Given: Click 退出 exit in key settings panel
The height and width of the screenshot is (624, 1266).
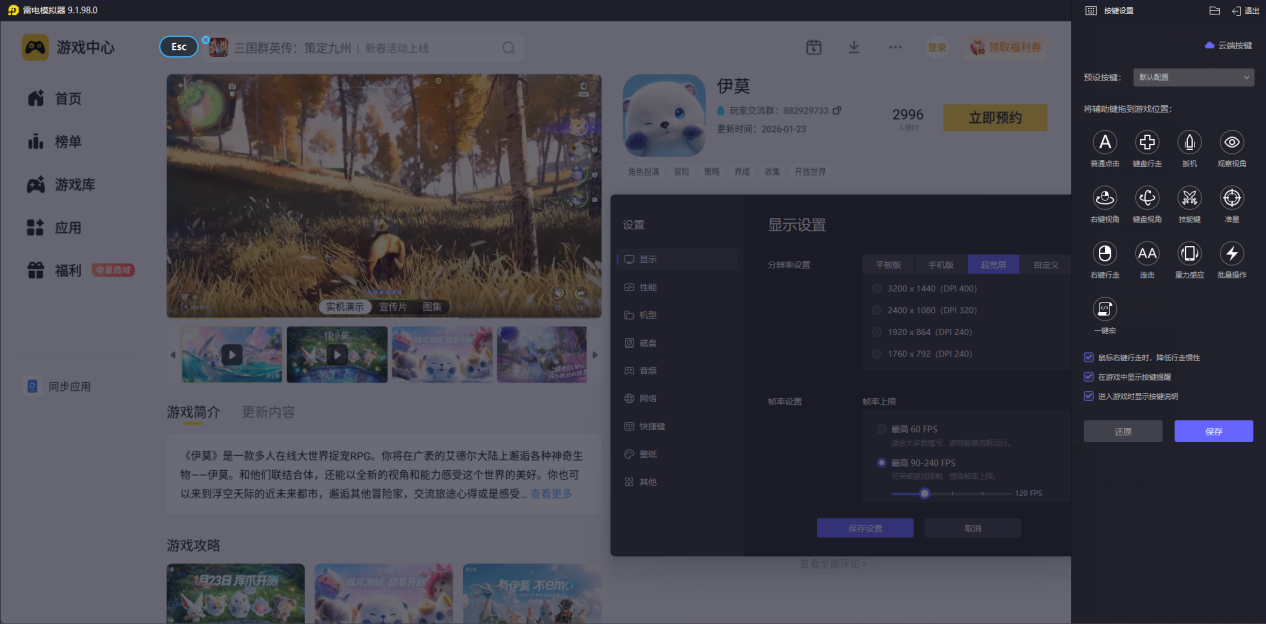Looking at the screenshot, I should 1245,10.
